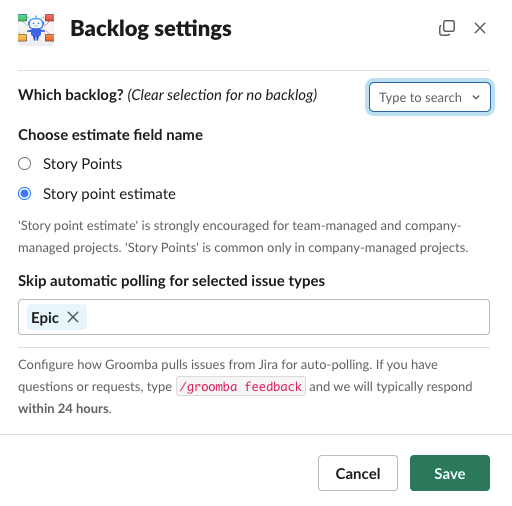The image size is (512, 506).
Task: Focus the Type to search backlog field
Action: point(430,97)
